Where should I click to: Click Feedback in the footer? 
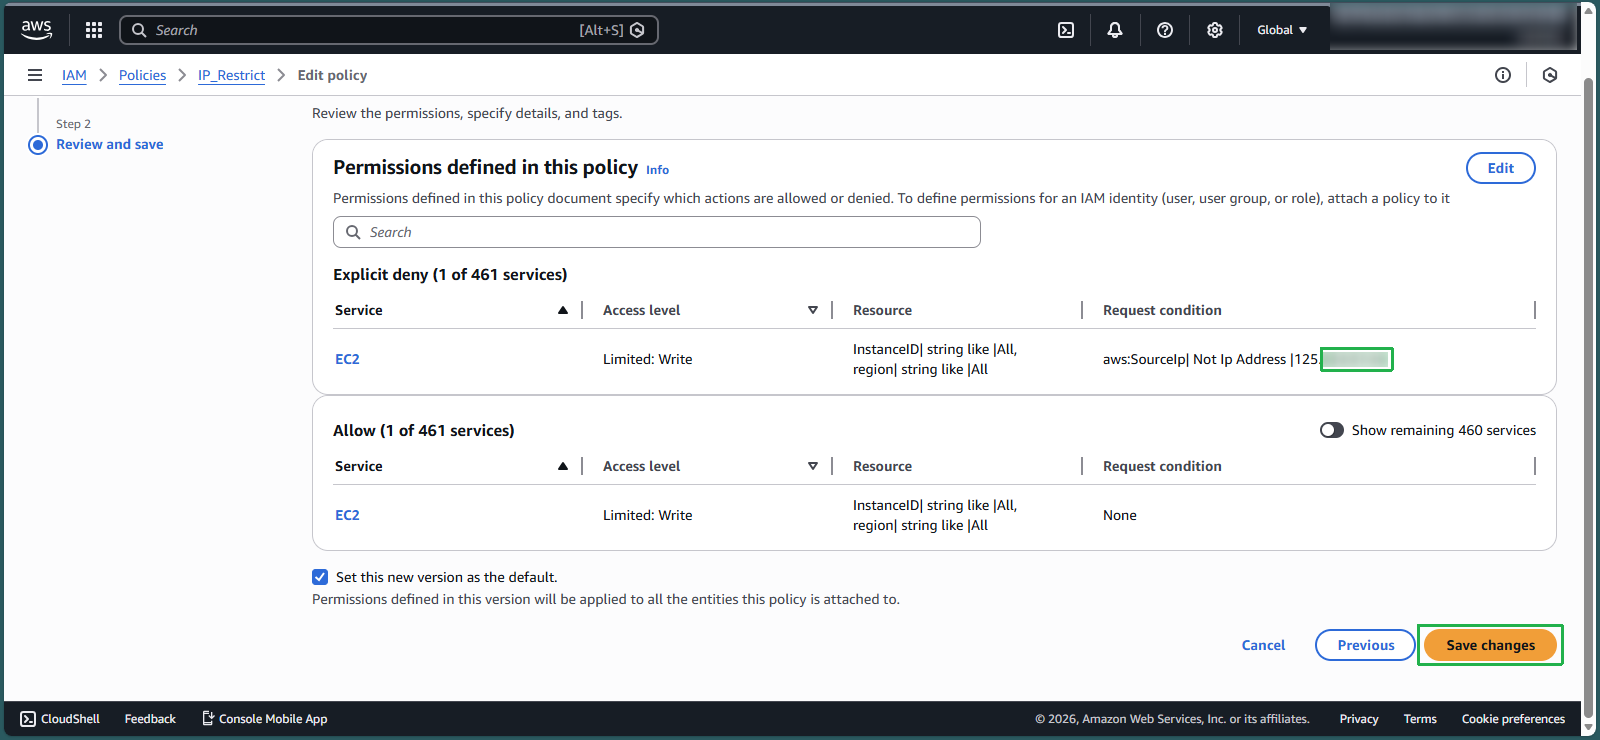[x=150, y=719]
